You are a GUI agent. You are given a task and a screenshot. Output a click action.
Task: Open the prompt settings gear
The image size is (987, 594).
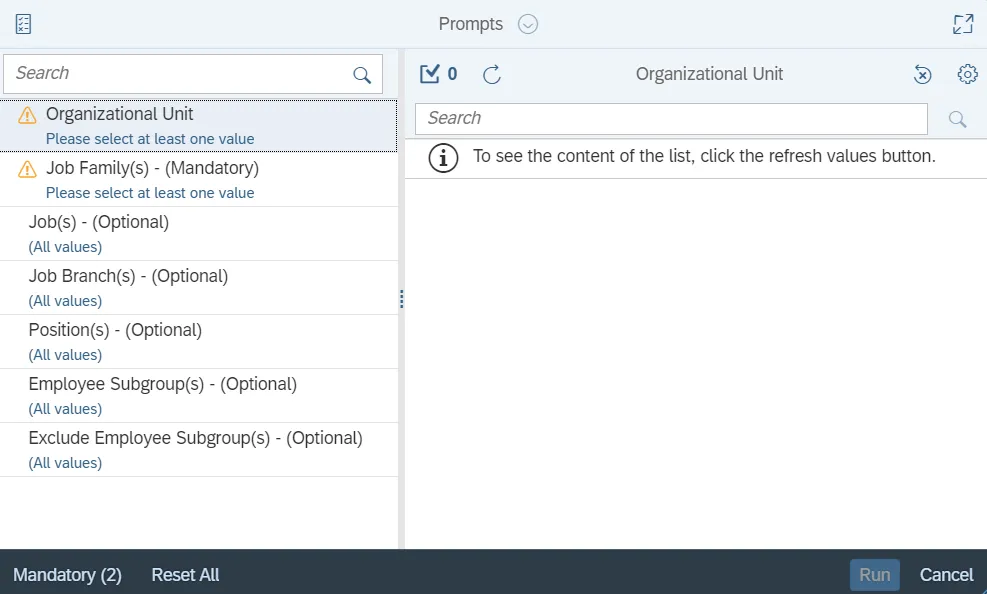967,74
